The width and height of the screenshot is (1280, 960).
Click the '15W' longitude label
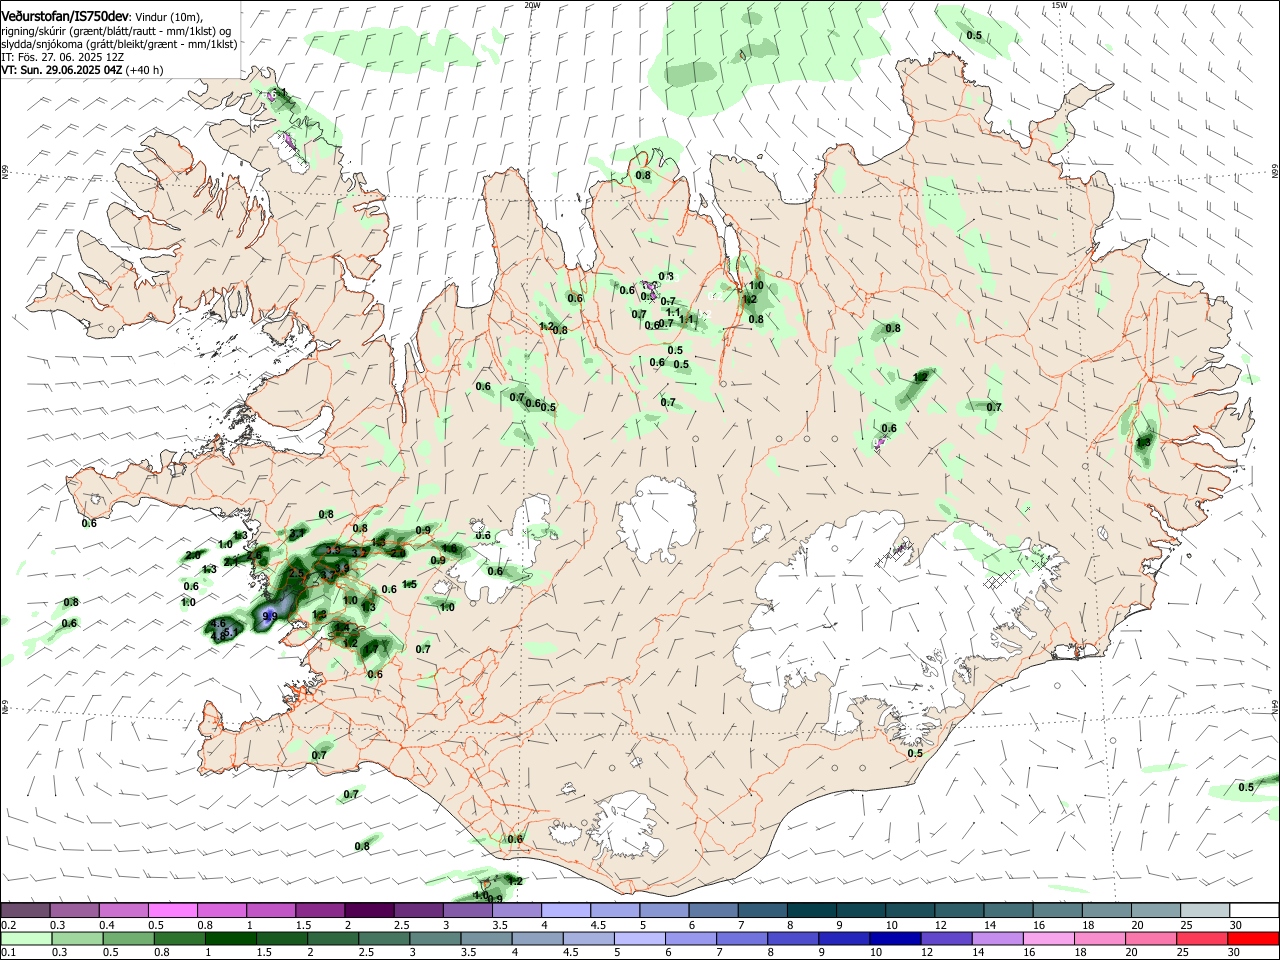point(1059,5)
